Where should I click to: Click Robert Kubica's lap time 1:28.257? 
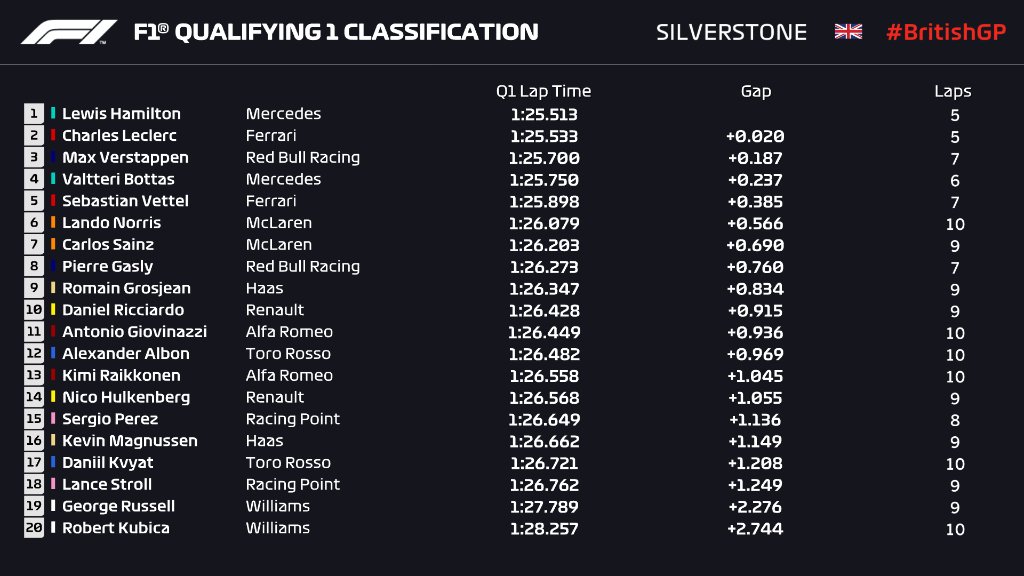pos(543,528)
